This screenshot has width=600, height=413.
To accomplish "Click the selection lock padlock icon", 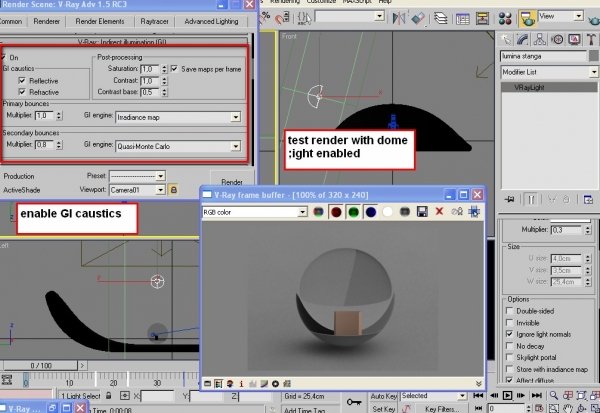I will (109, 395).
